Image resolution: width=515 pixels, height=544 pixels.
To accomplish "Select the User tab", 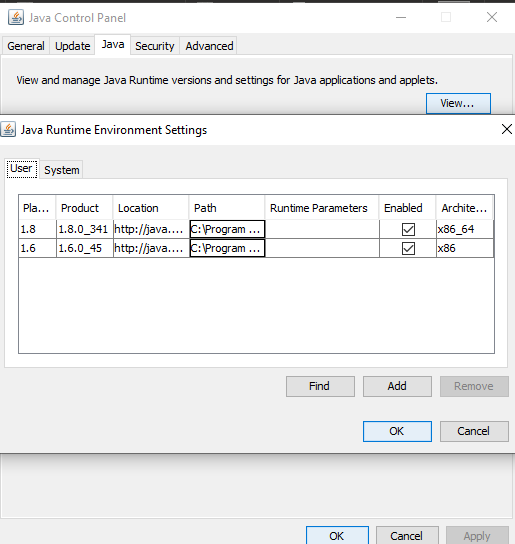I will click(22, 169).
